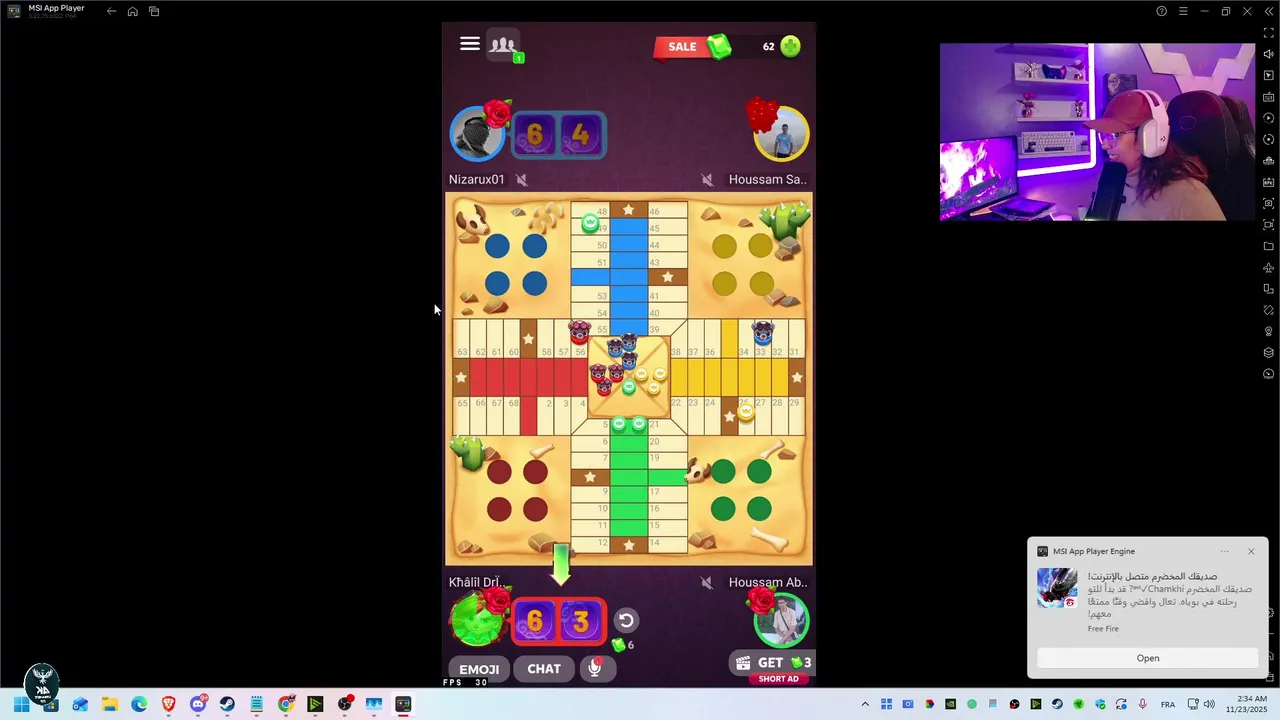This screenshot has width=1280, height=720.
Task: Select the green player's dice showing 3
Action: coord(581,622)
